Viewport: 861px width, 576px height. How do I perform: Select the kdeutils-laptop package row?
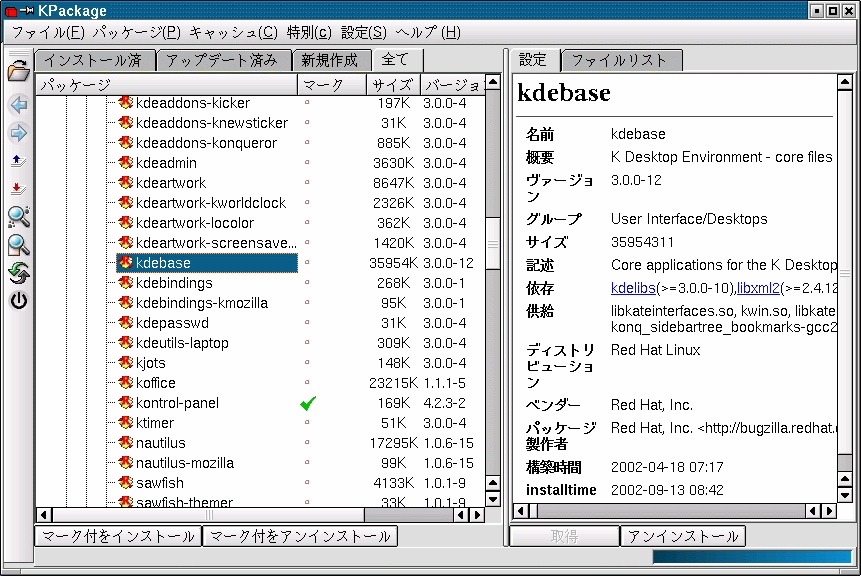182,343
